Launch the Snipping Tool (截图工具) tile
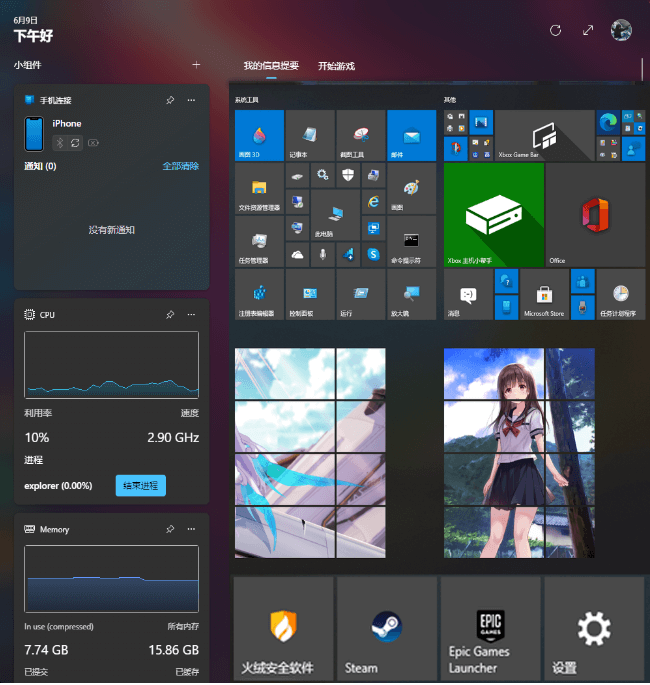The width and height of the screenshot is (650, 685). 361,135
